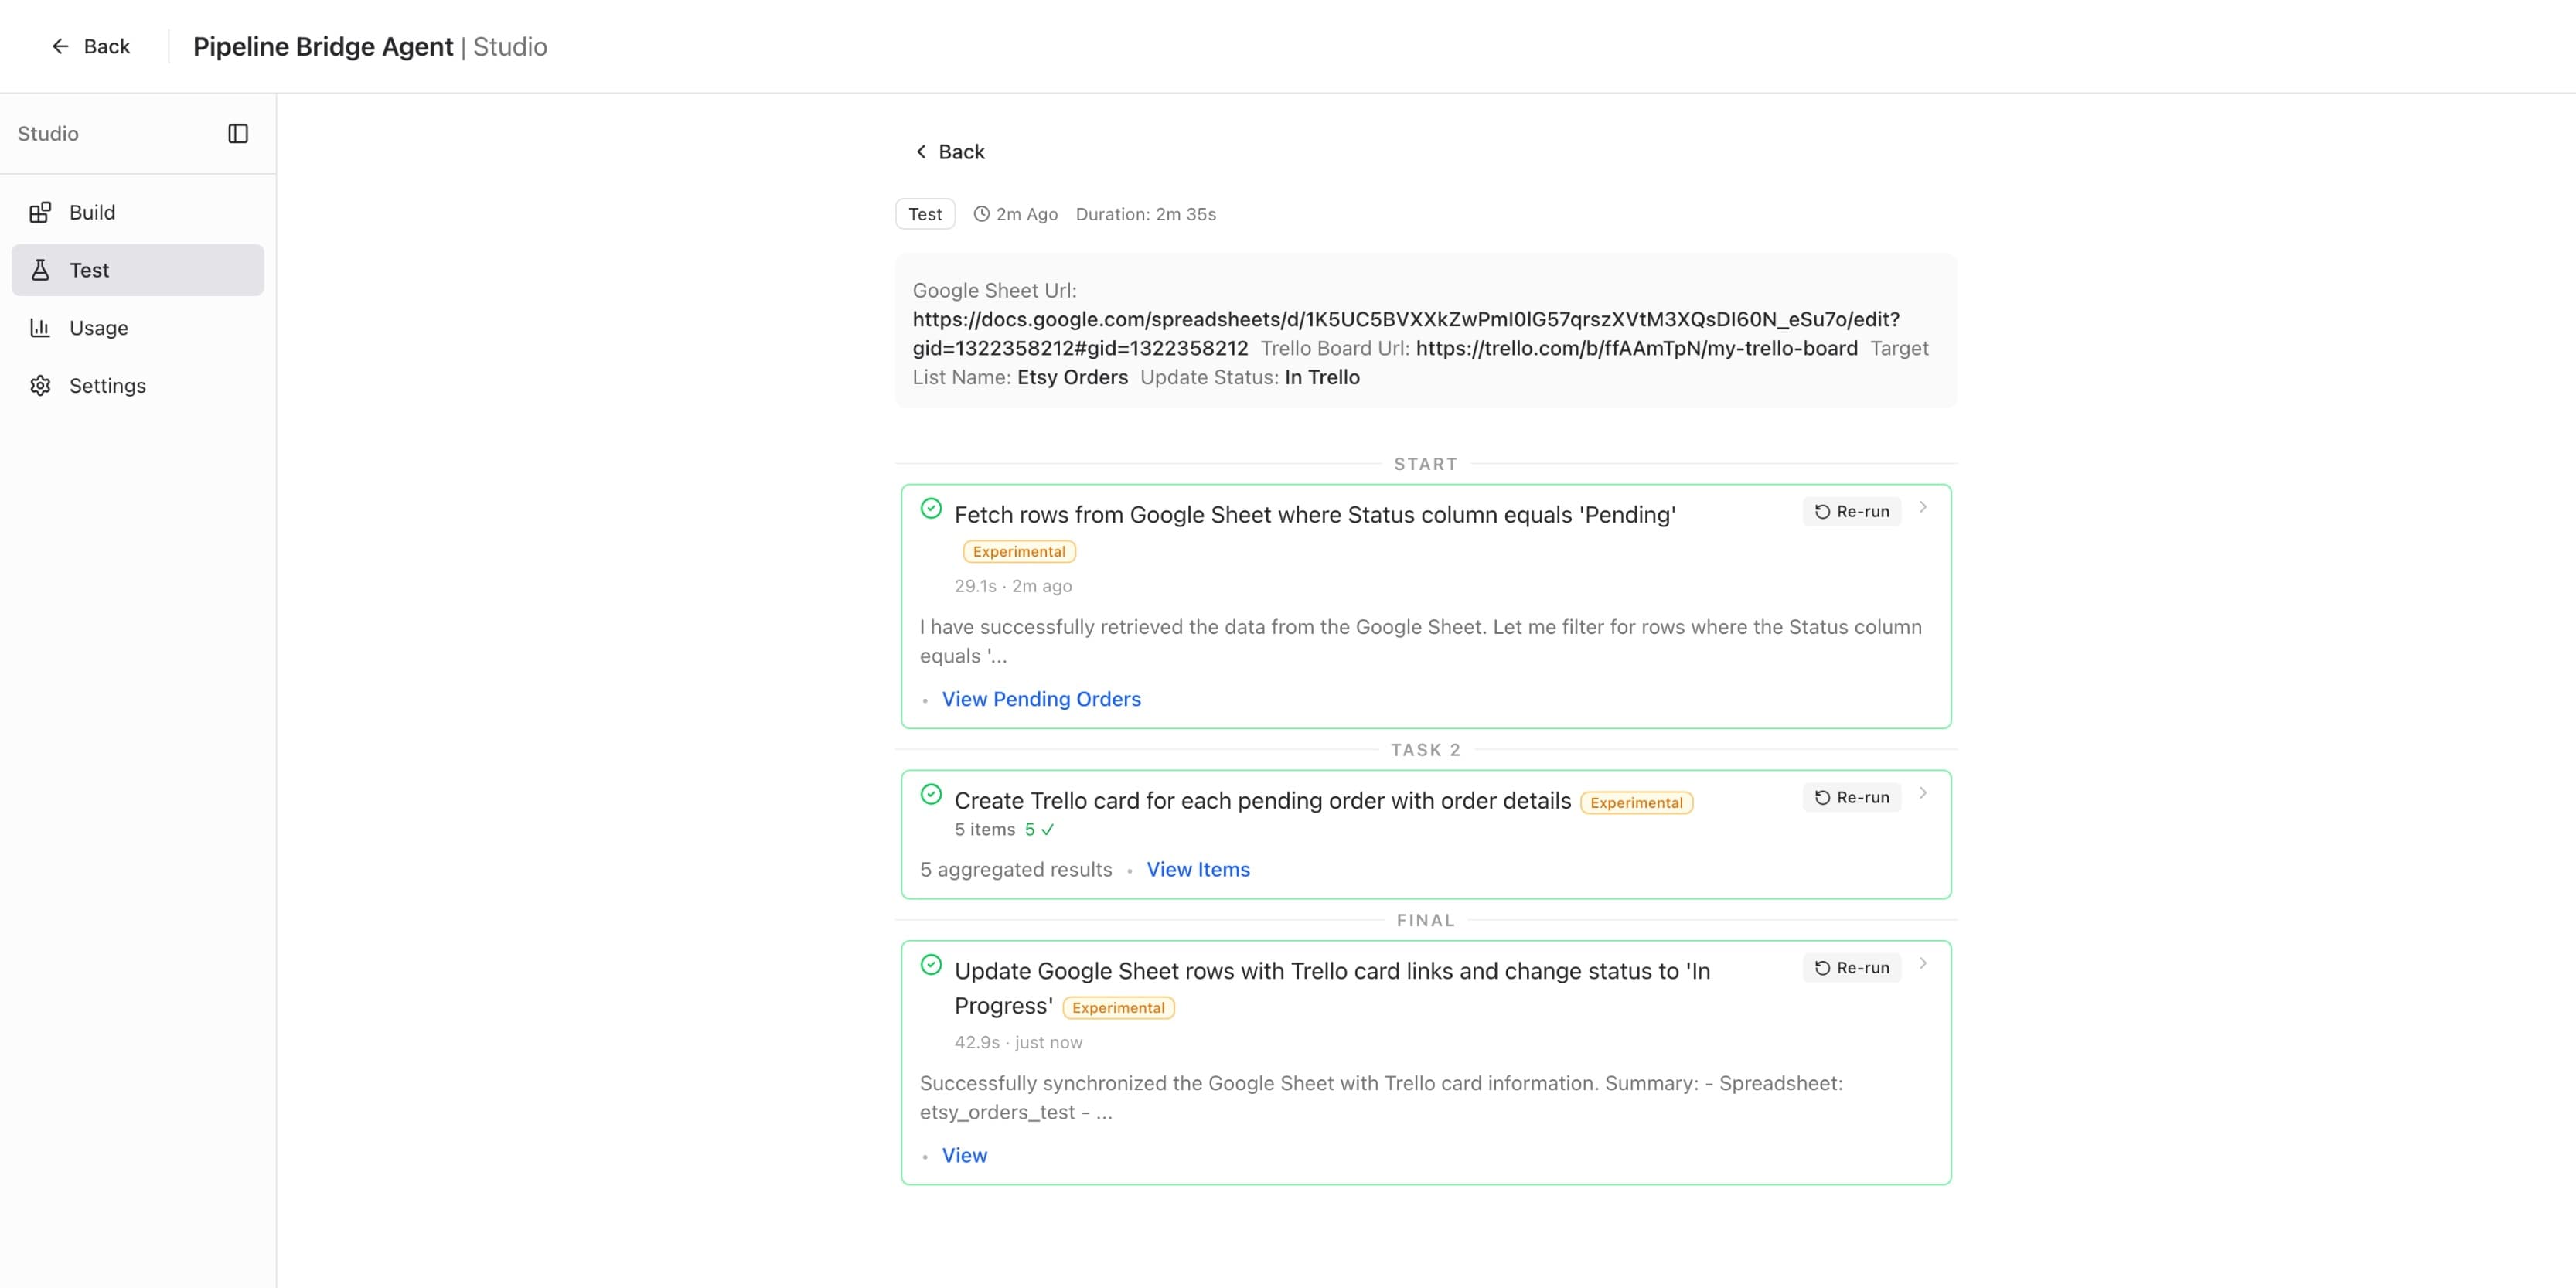Viewport: 2576px width, 1288px height.
Task: Click the clock icon beside 2m Ago
Action: coord(981,213)
